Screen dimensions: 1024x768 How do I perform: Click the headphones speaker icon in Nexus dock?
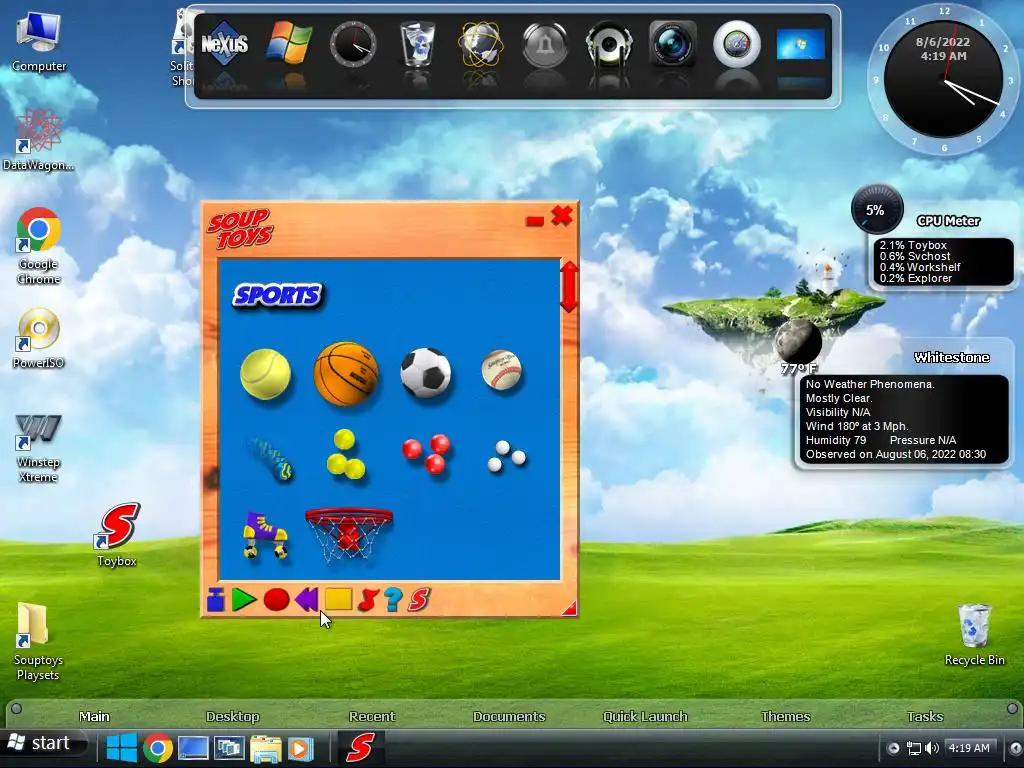coord(609,44)
